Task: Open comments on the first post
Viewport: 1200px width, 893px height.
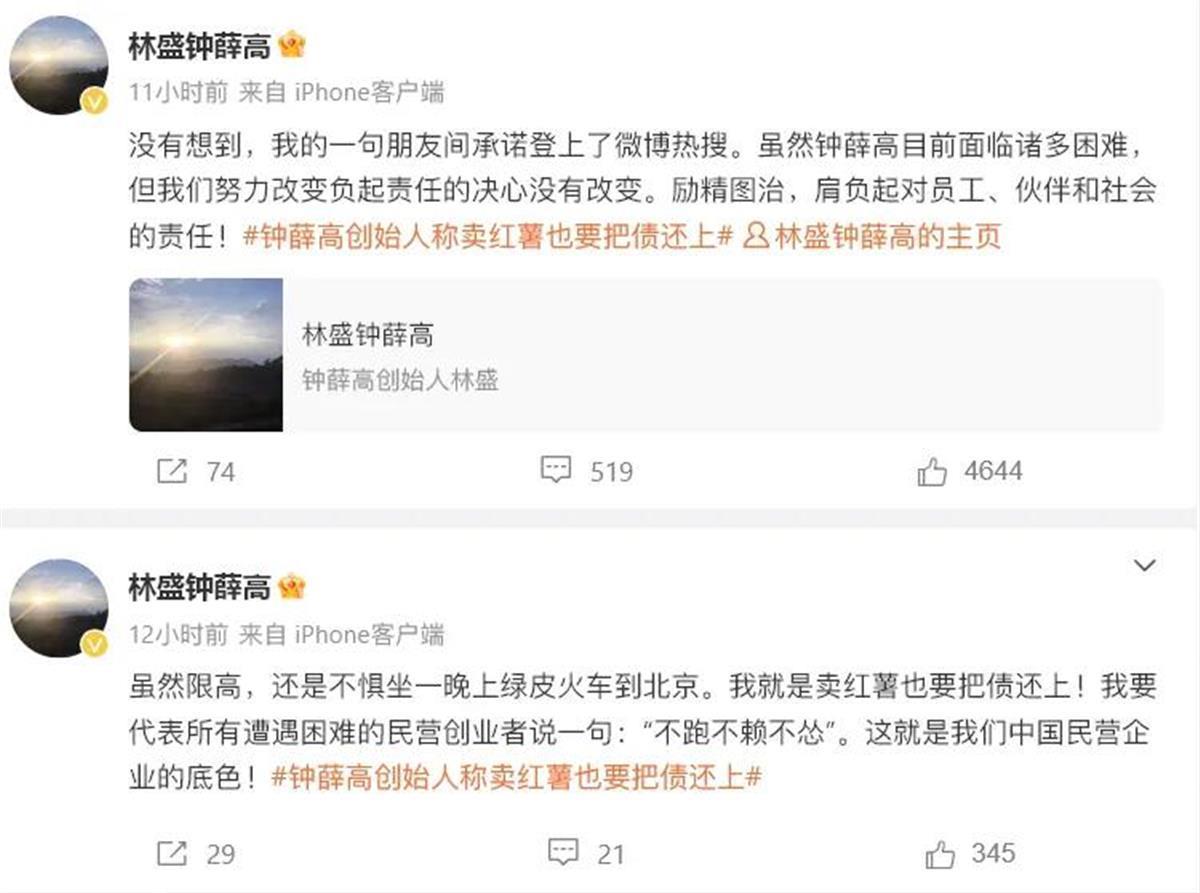Action: 556,469
